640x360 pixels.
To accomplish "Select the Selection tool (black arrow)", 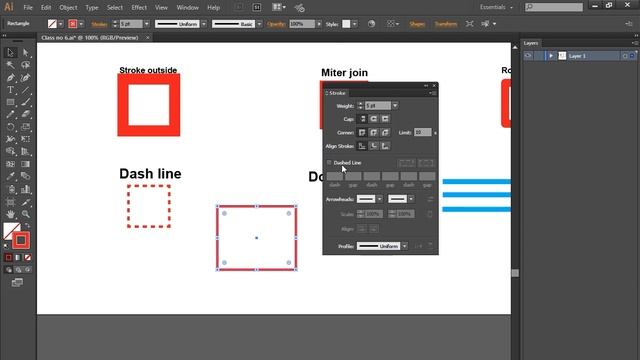I will tap(10, 52).
